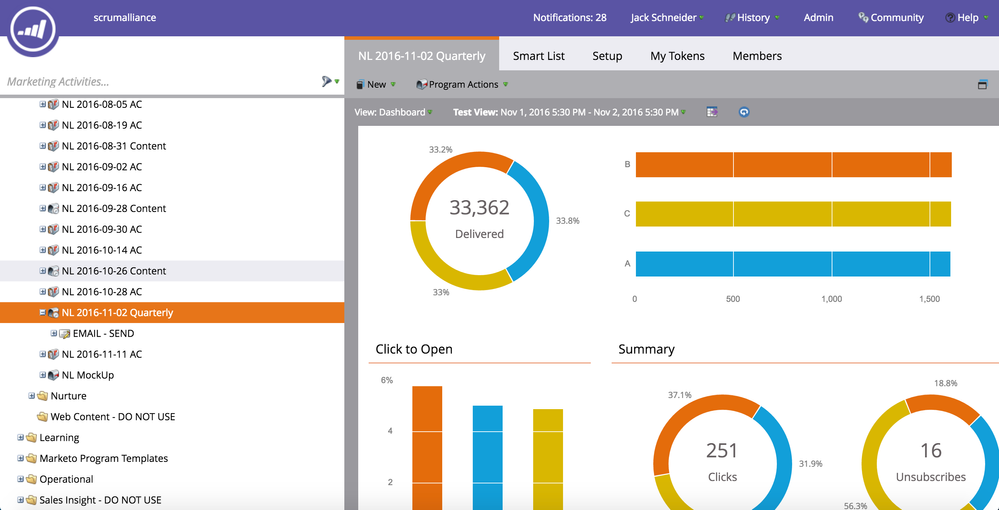999x510 pixels.
Task: Click the calendar view icon beside Test View
Action: [x=712, y=112]
